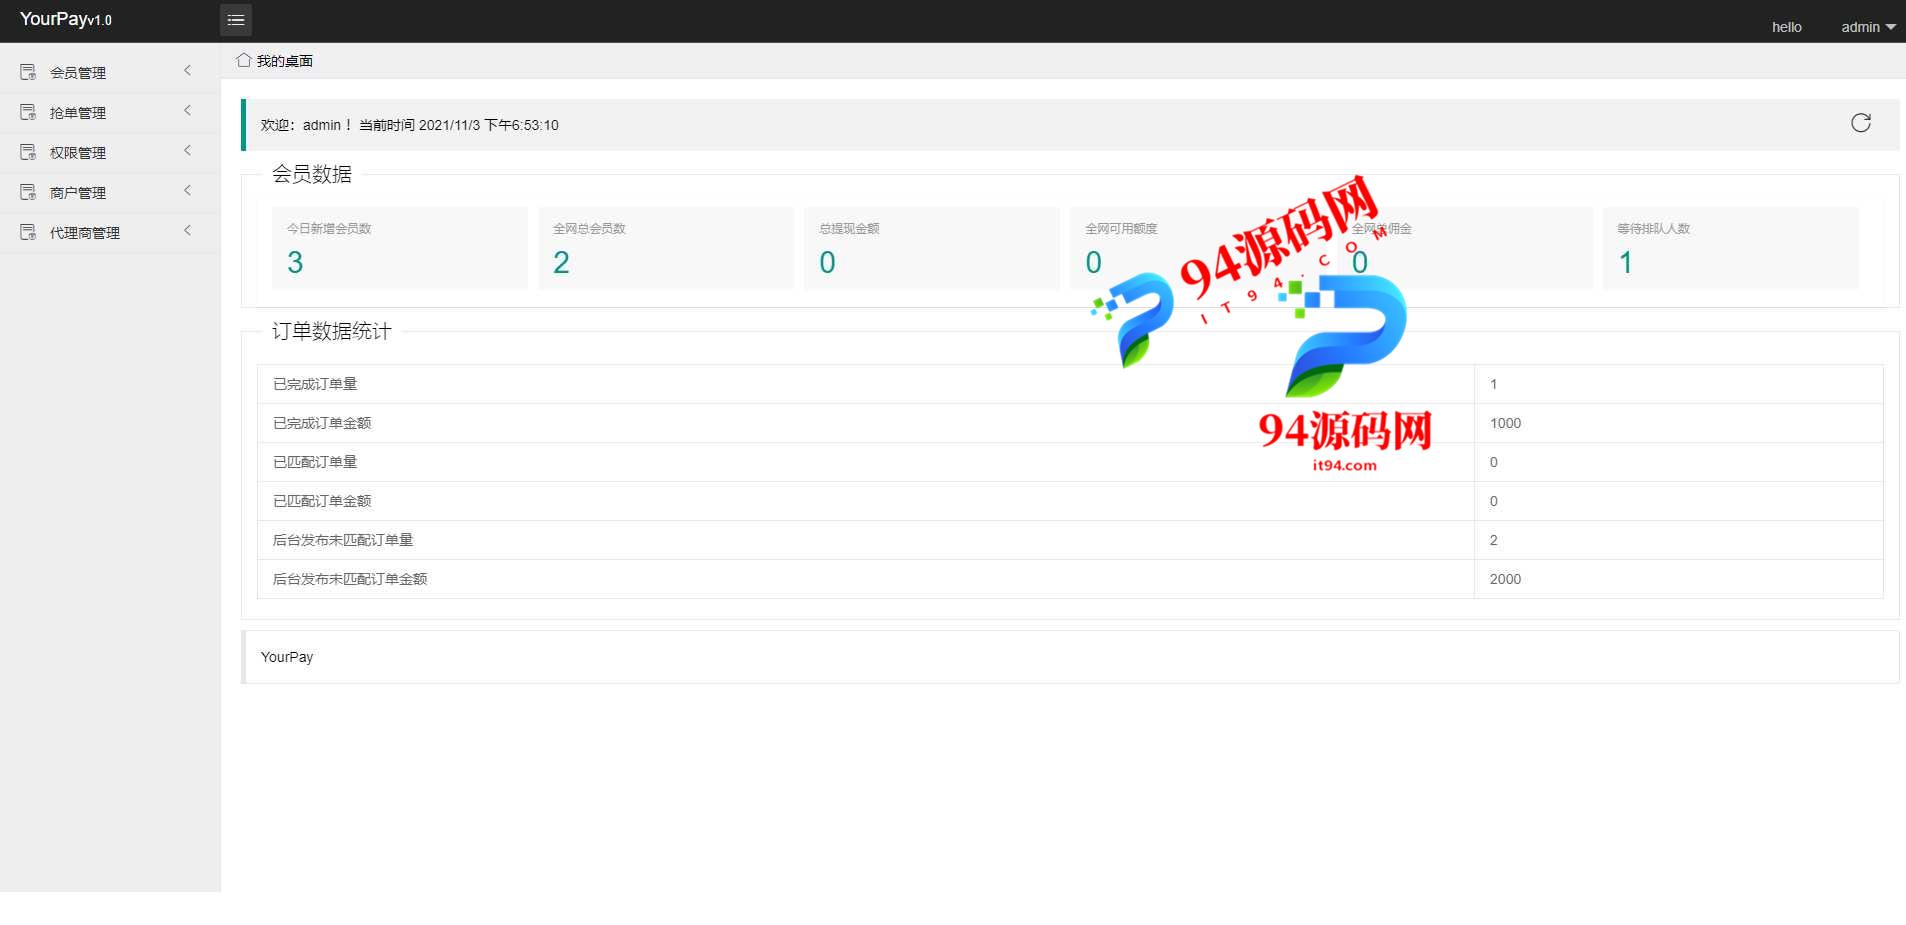The image size is (1906, 925).
Task: Click the refresh icon in welcome bar
Action: click(x=1860, y=123)
